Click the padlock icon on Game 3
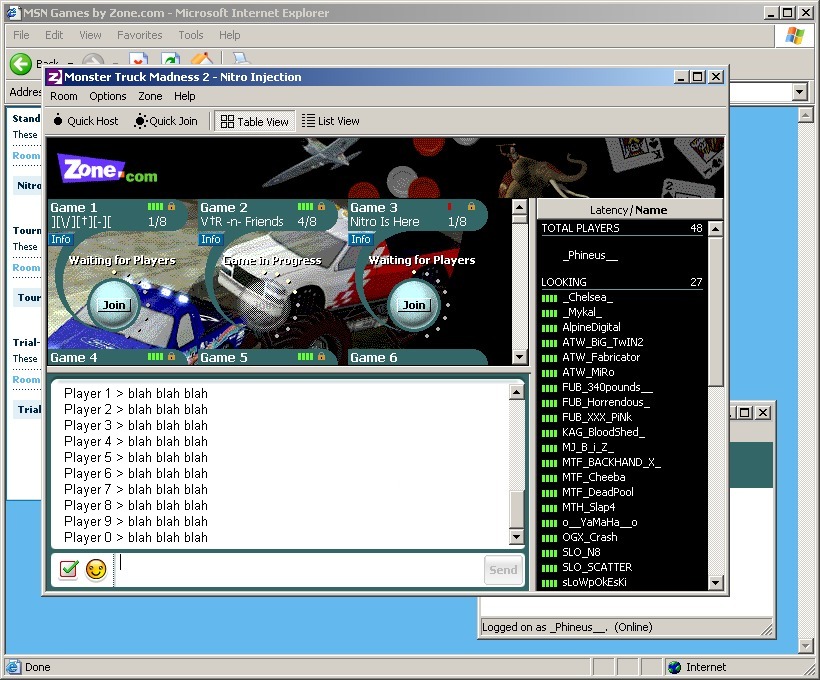The height and width of the screenshot is (680, 820). [x=471, y=207]
